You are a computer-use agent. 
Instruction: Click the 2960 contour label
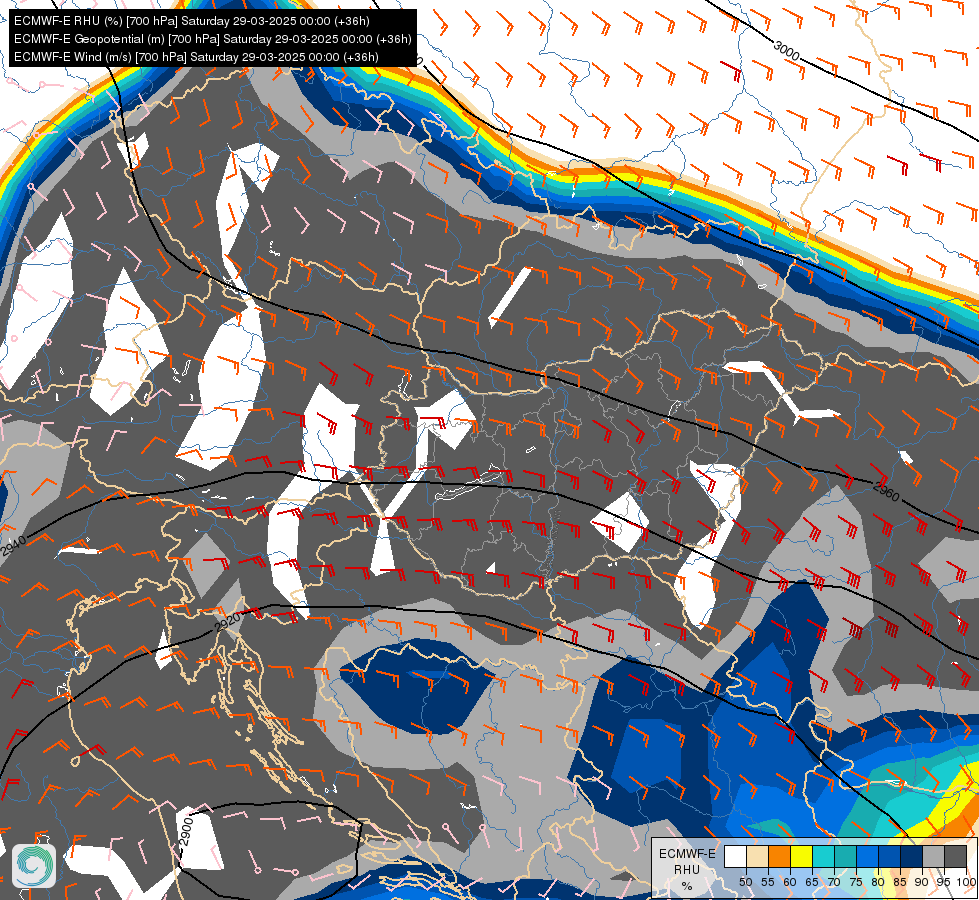(x=887, y=492)
